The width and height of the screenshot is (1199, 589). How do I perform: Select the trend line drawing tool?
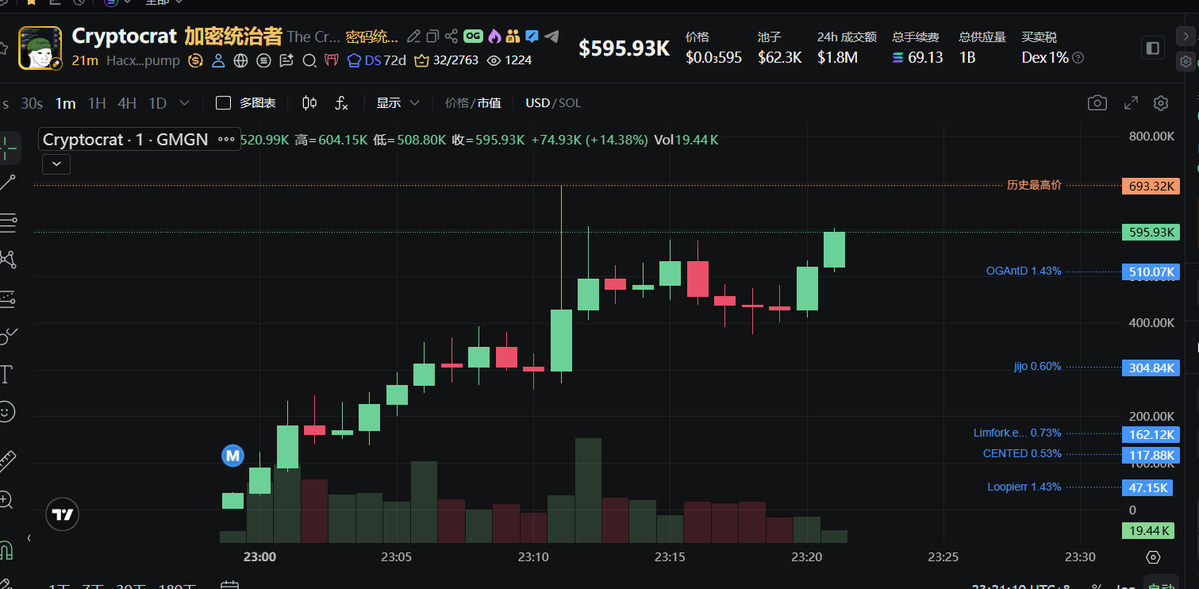click(8, 183)
